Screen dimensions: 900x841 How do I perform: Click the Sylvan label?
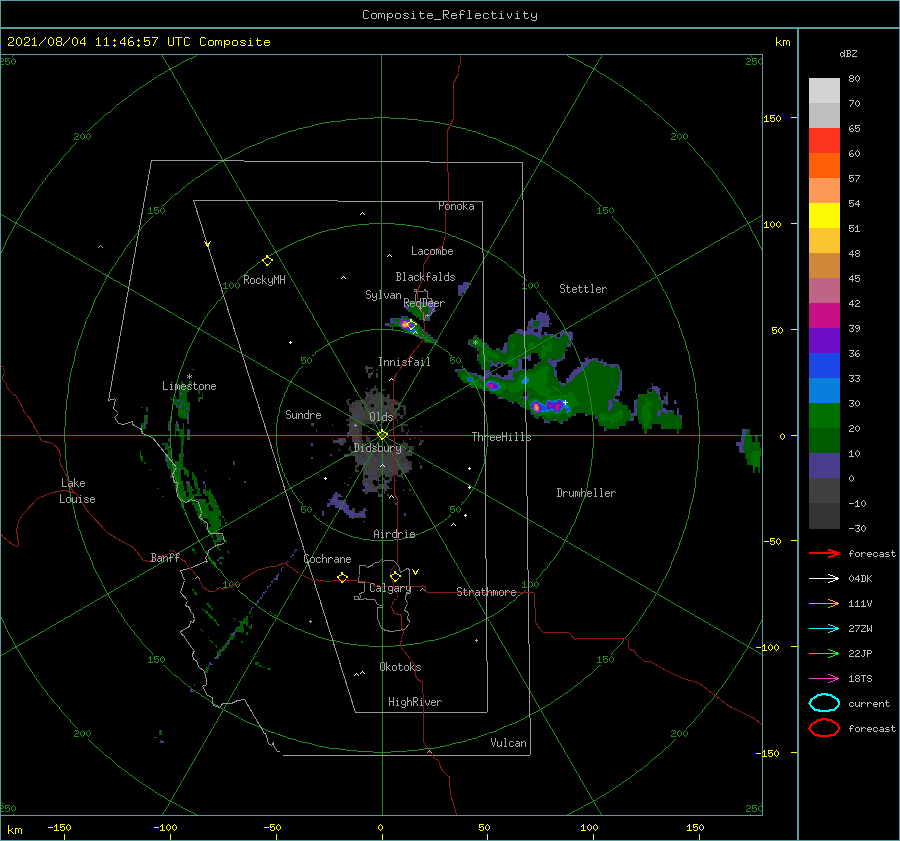point(383,295)
